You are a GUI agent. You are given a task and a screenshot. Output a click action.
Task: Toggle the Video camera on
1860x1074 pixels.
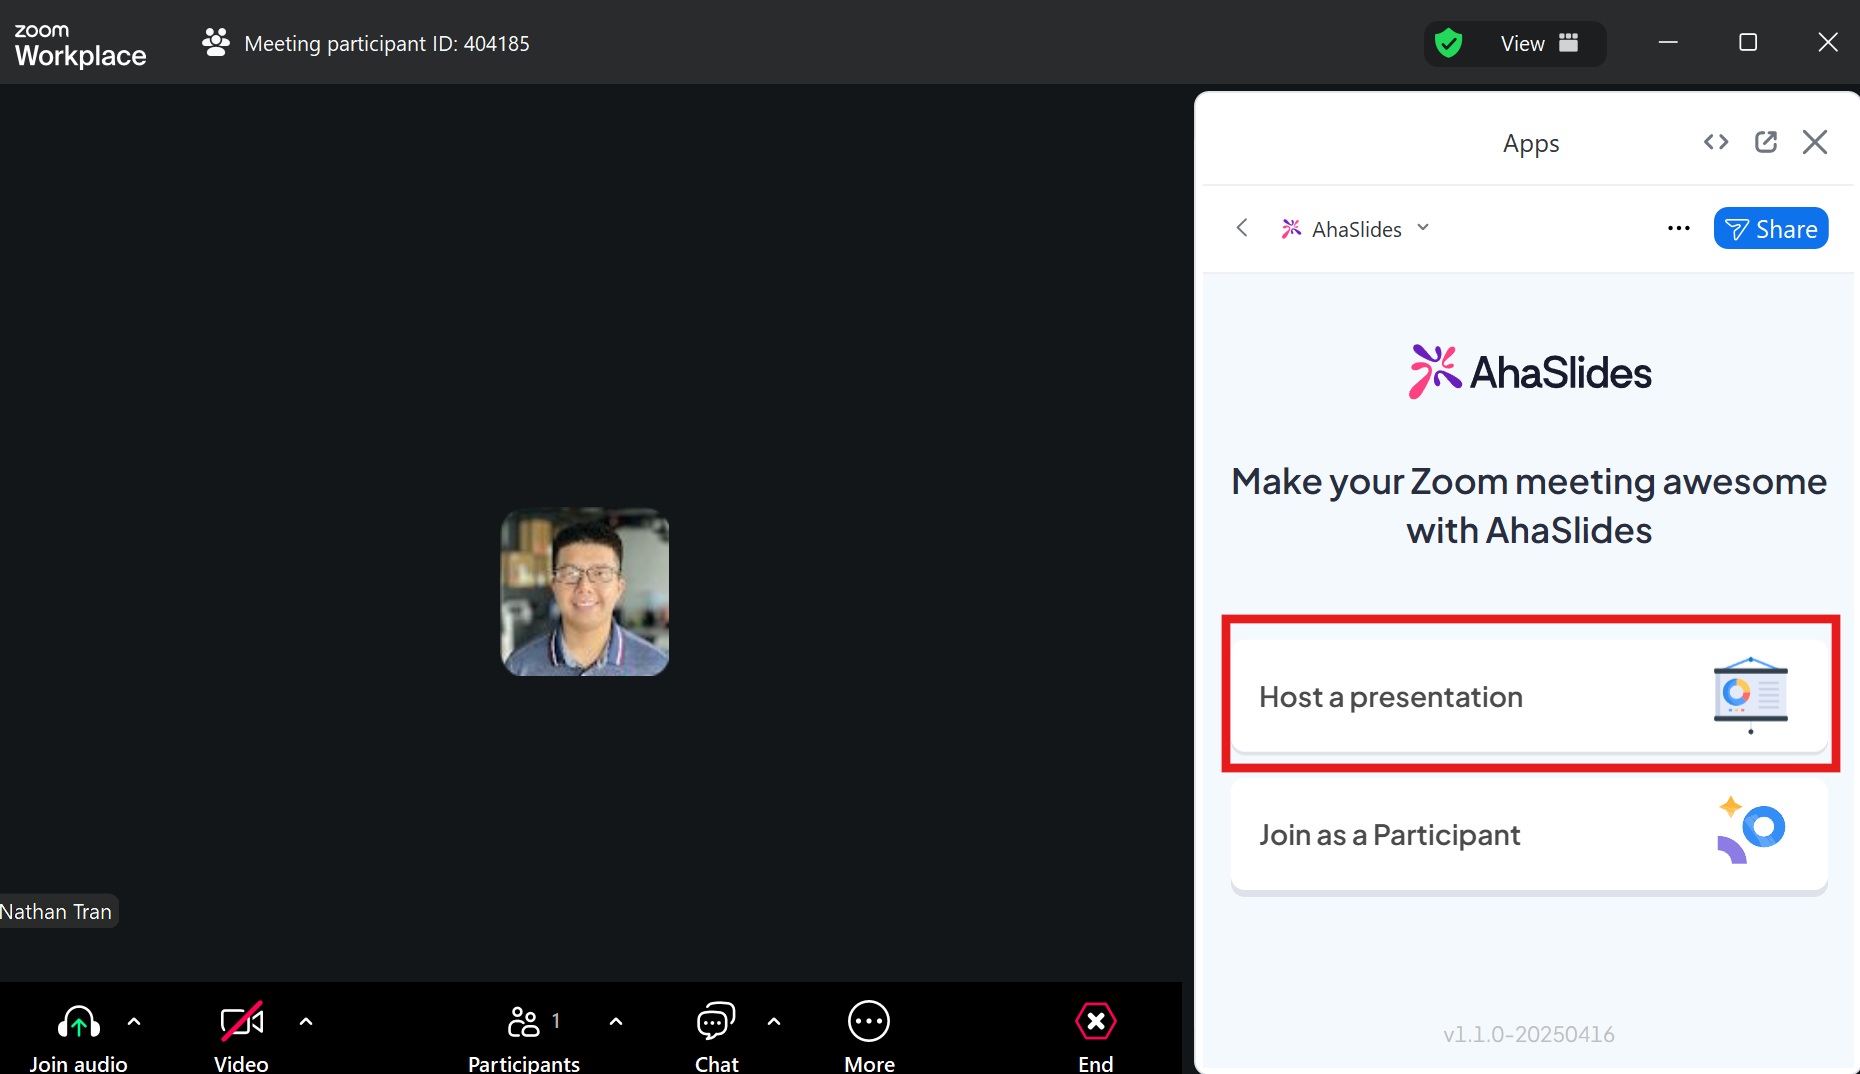click(x=241, y=1022)
